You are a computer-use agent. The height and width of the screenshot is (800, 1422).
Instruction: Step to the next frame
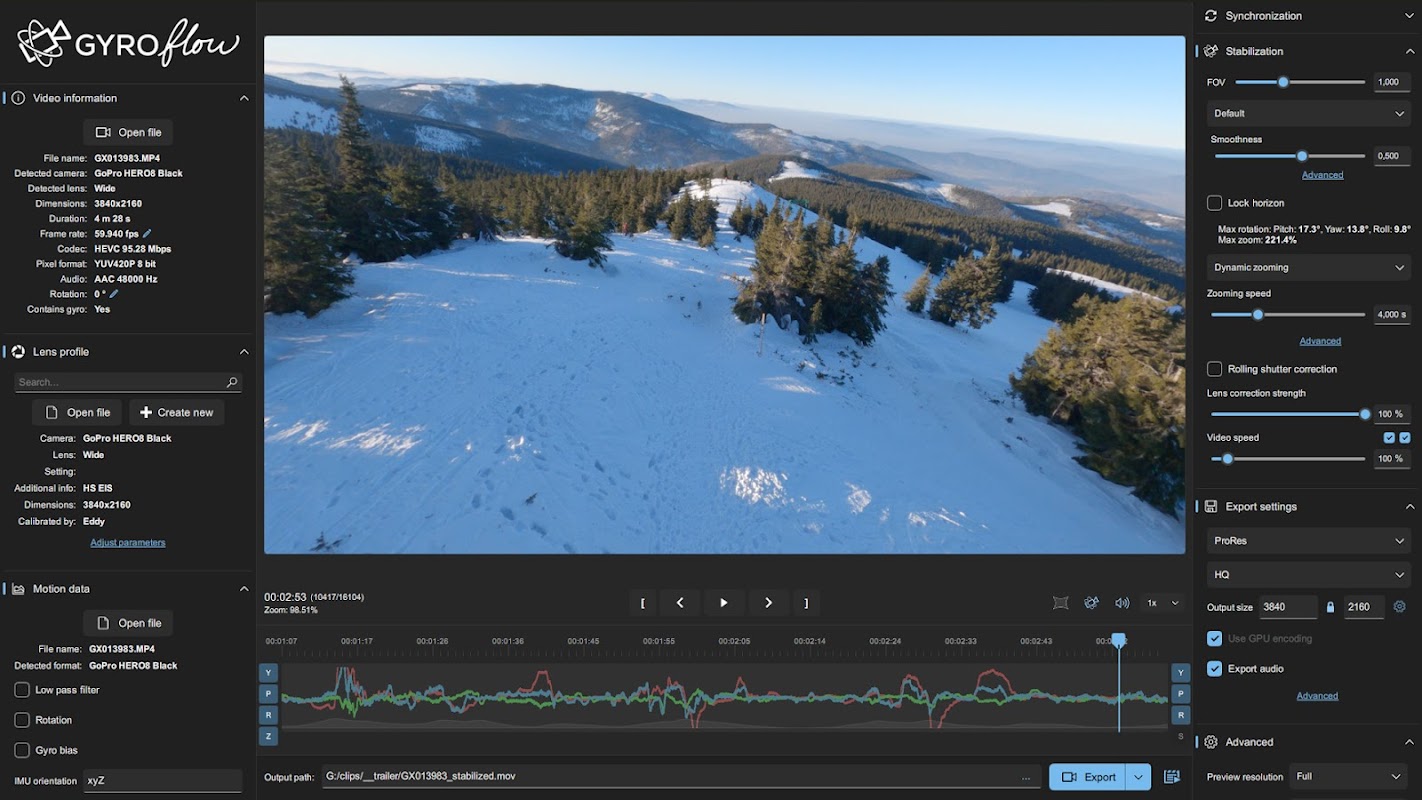(x=768, y=603)
